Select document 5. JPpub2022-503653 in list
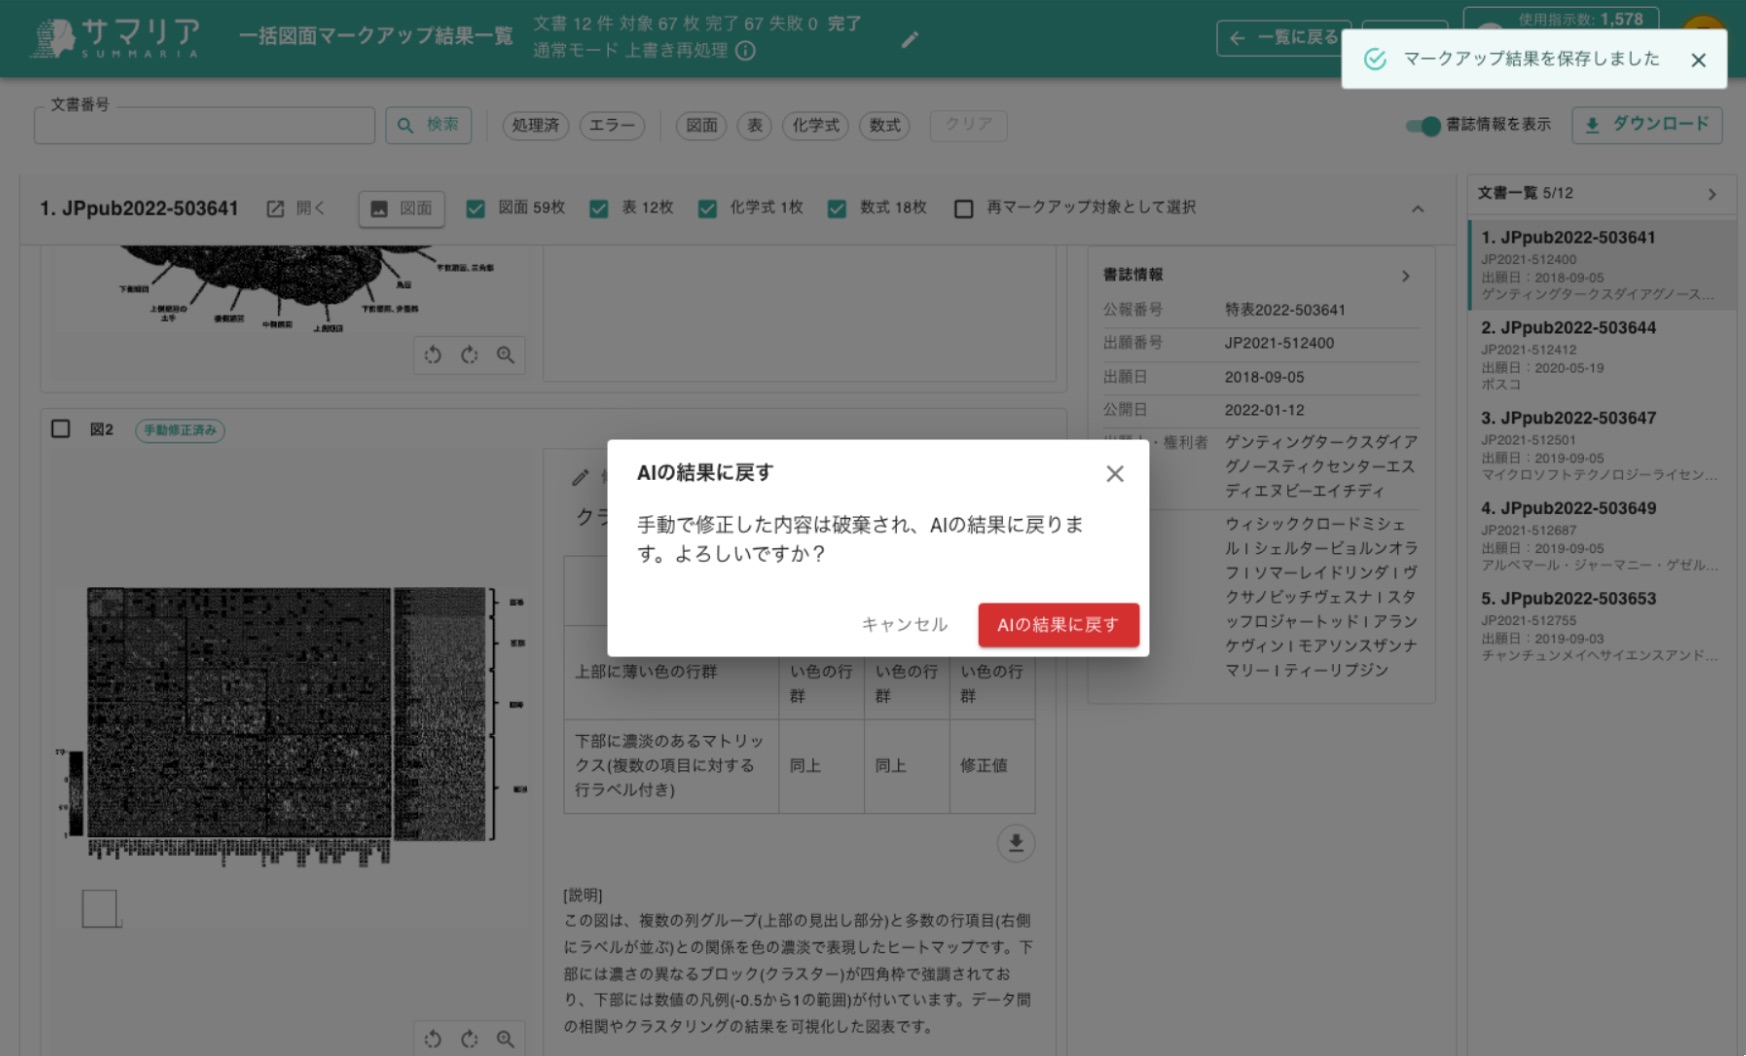Image resolution: width=1746 pixels, height=1056 pixels. 1602,626
